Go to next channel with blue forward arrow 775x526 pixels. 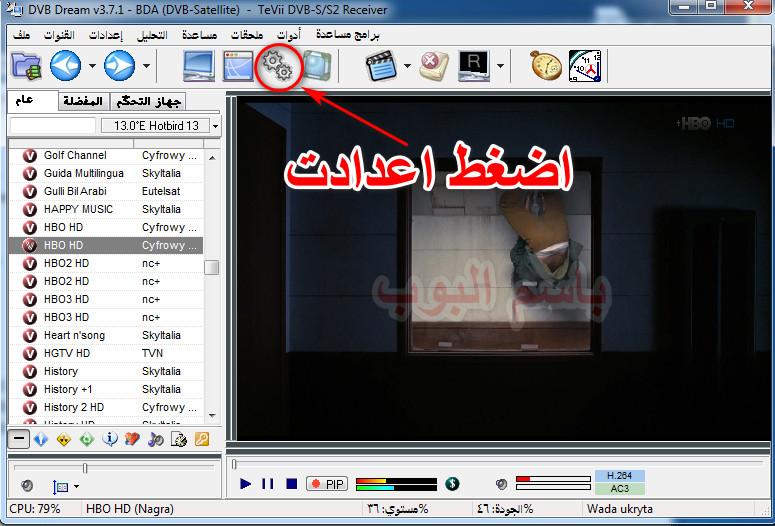120,65
